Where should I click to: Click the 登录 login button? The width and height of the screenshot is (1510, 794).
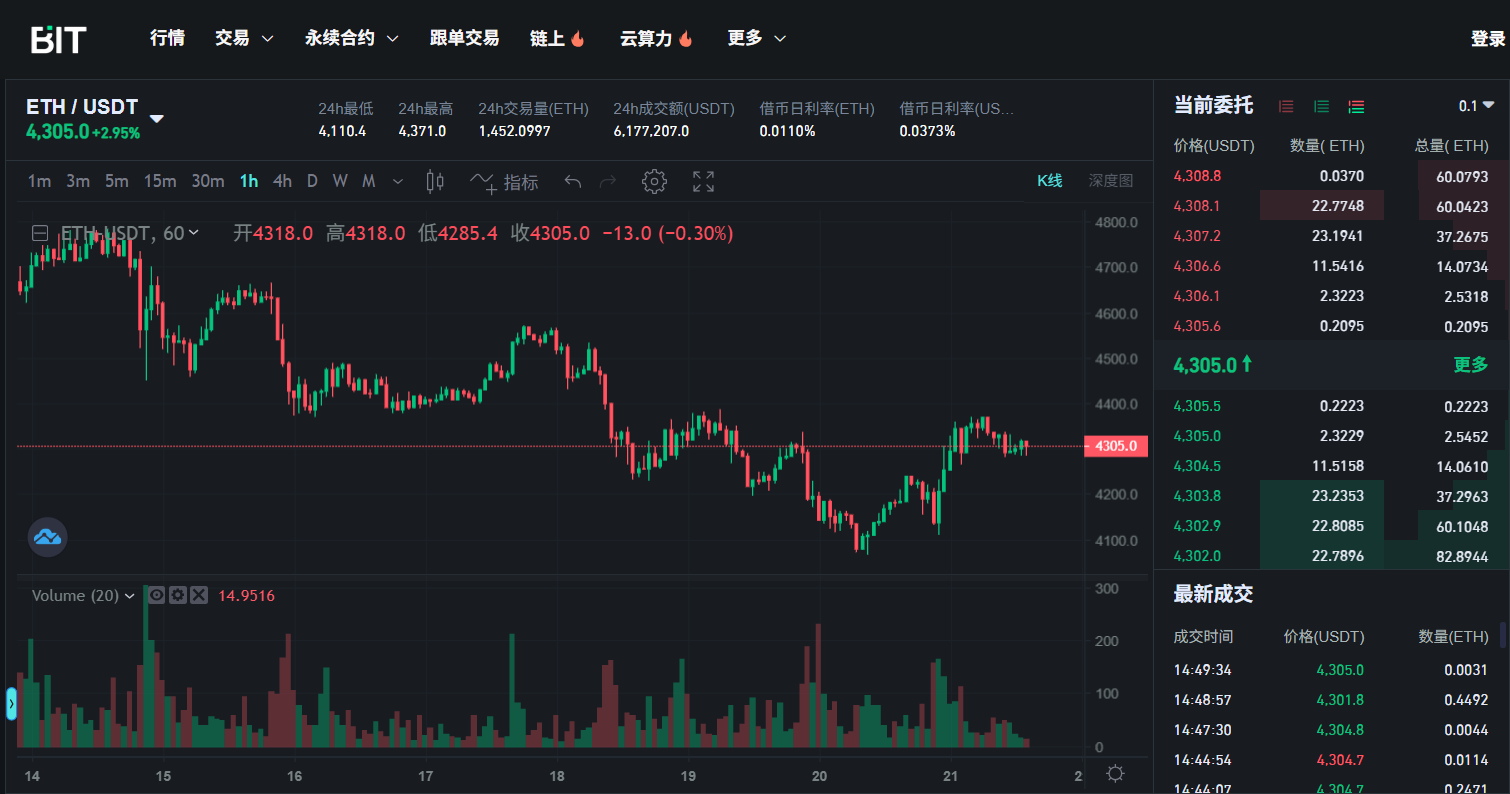[1487, 38]
